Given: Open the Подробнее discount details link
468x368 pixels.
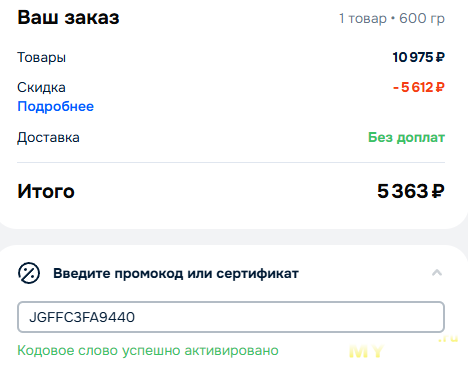Looking at the screenshot, I should (x=56, y=107).
